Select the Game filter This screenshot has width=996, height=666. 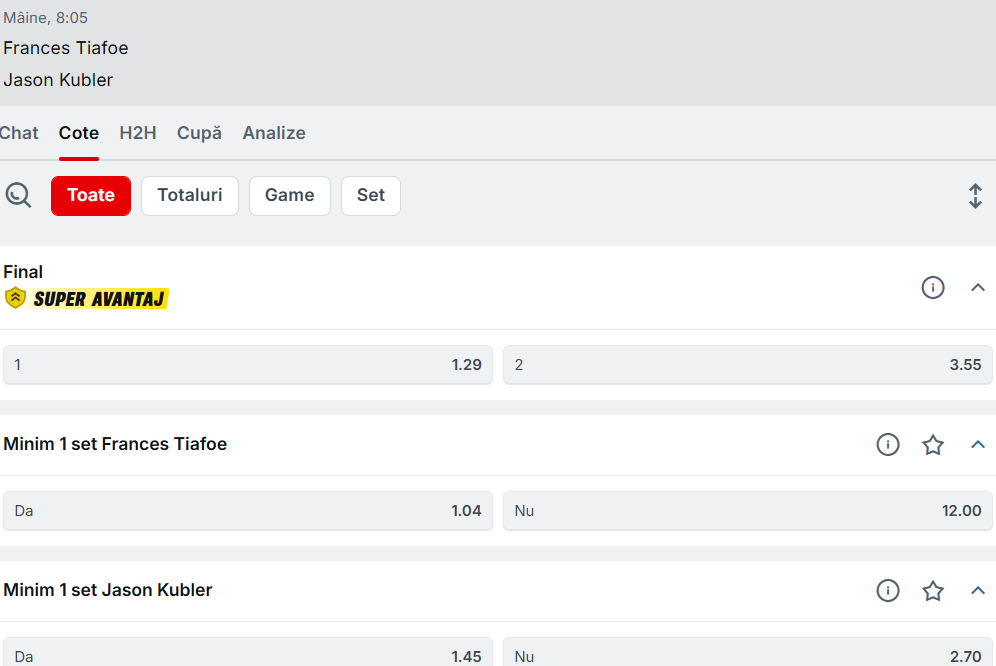pyautogui.click(x=290, y=196)
